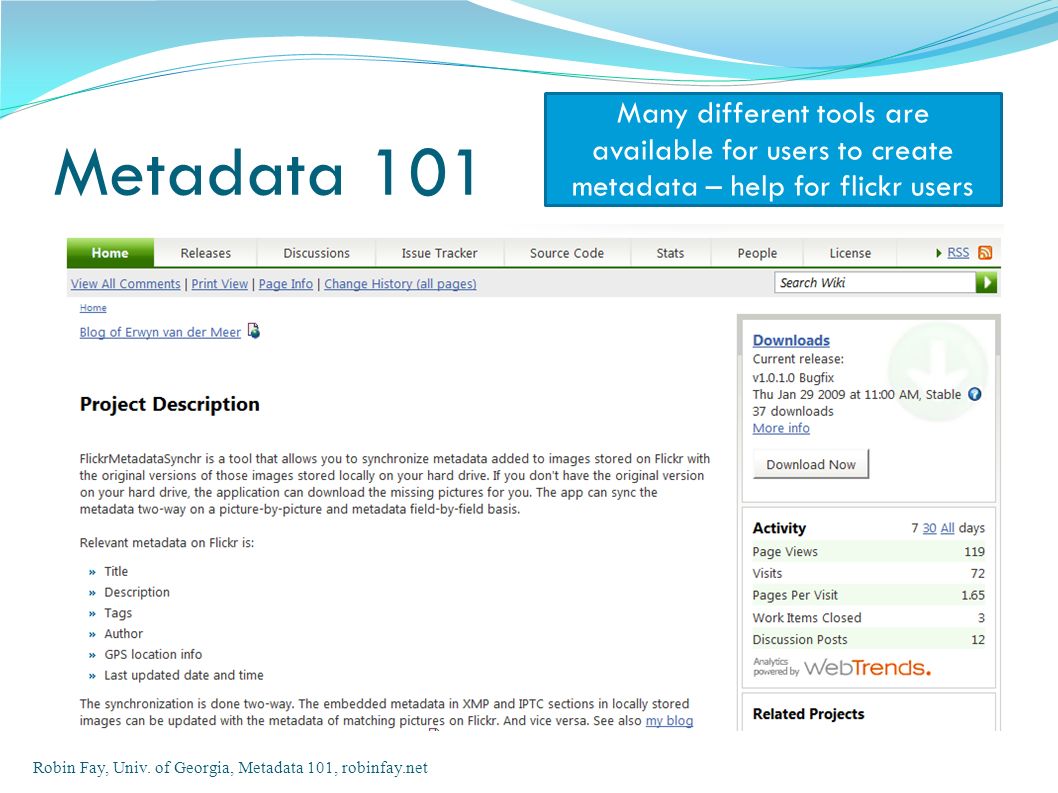Click the green Search Wiki go arrow

[986, 282]
